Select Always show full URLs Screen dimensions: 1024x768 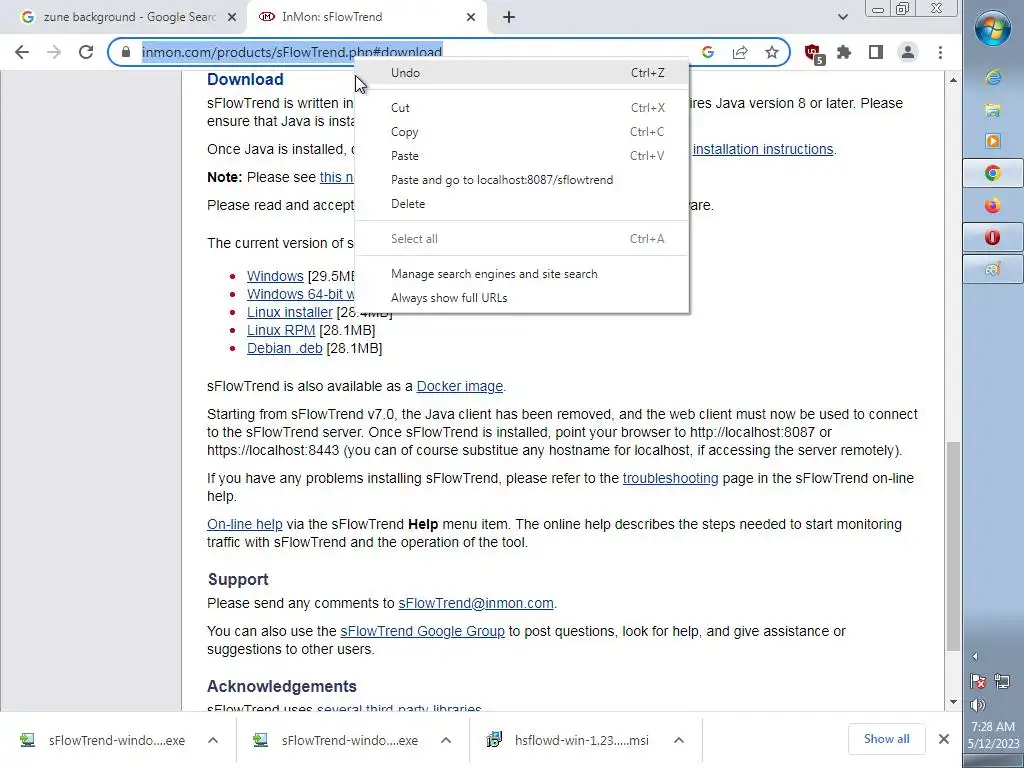tap(522, 298)
